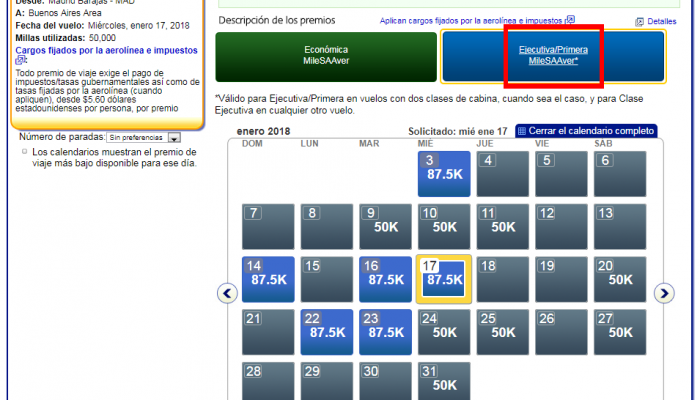Select January 29 calendar cell
This screenshot has width=700, height=400.
click(326, 381)
